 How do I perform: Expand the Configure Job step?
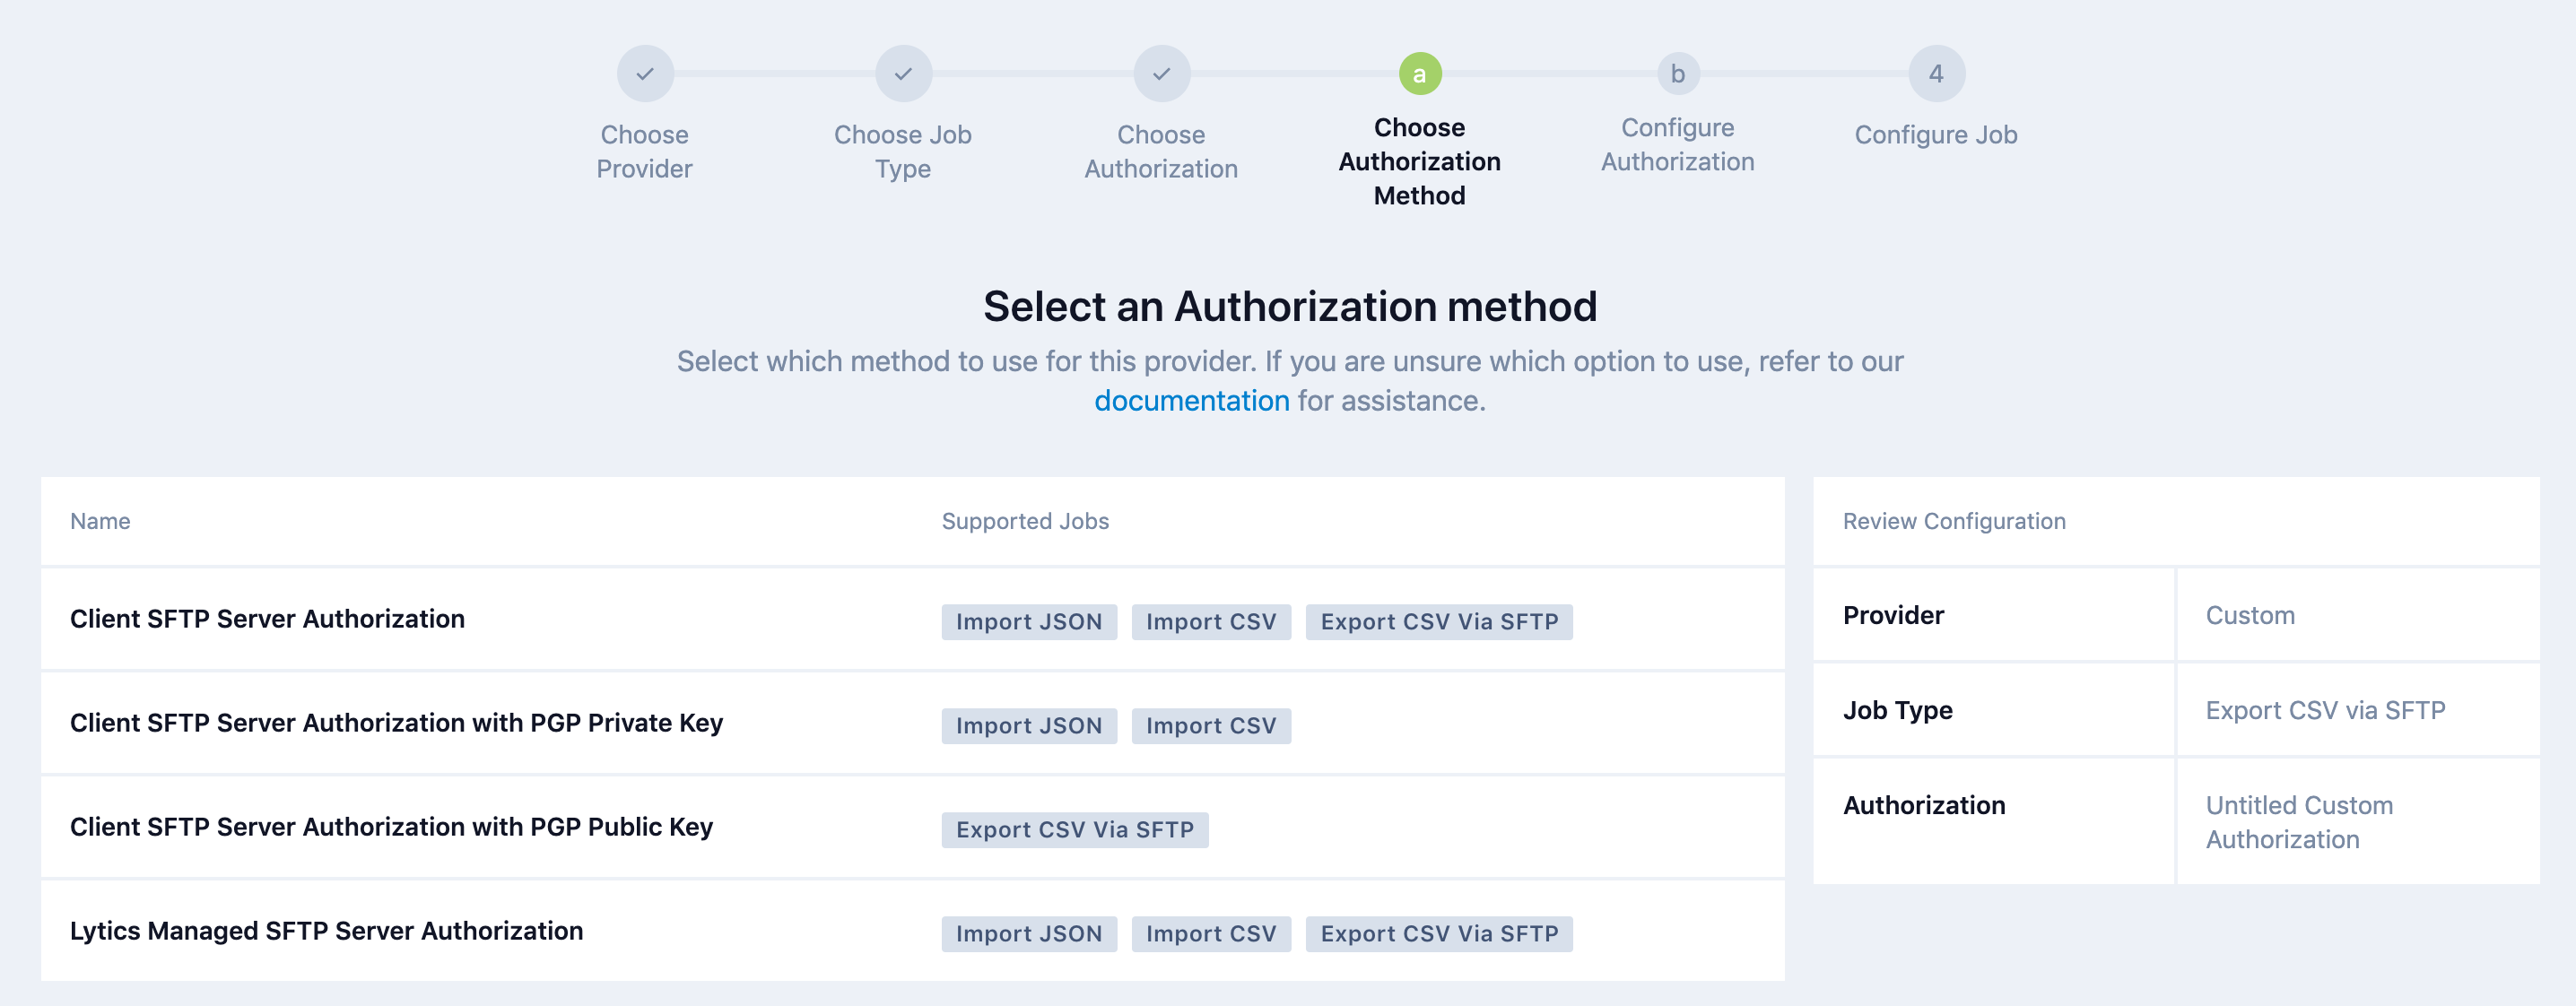1935,134
